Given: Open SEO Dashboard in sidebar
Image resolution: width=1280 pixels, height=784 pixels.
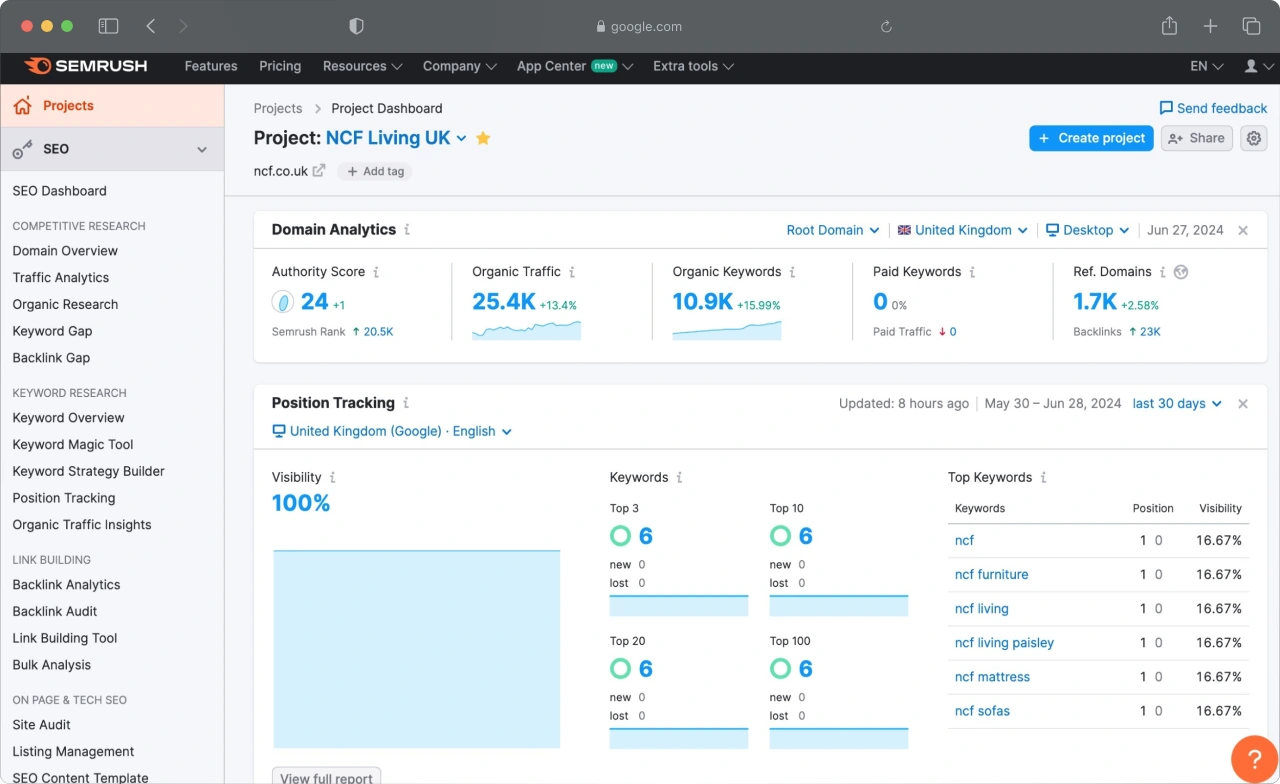Looking at the screenshot, I should tap(60, 191).
